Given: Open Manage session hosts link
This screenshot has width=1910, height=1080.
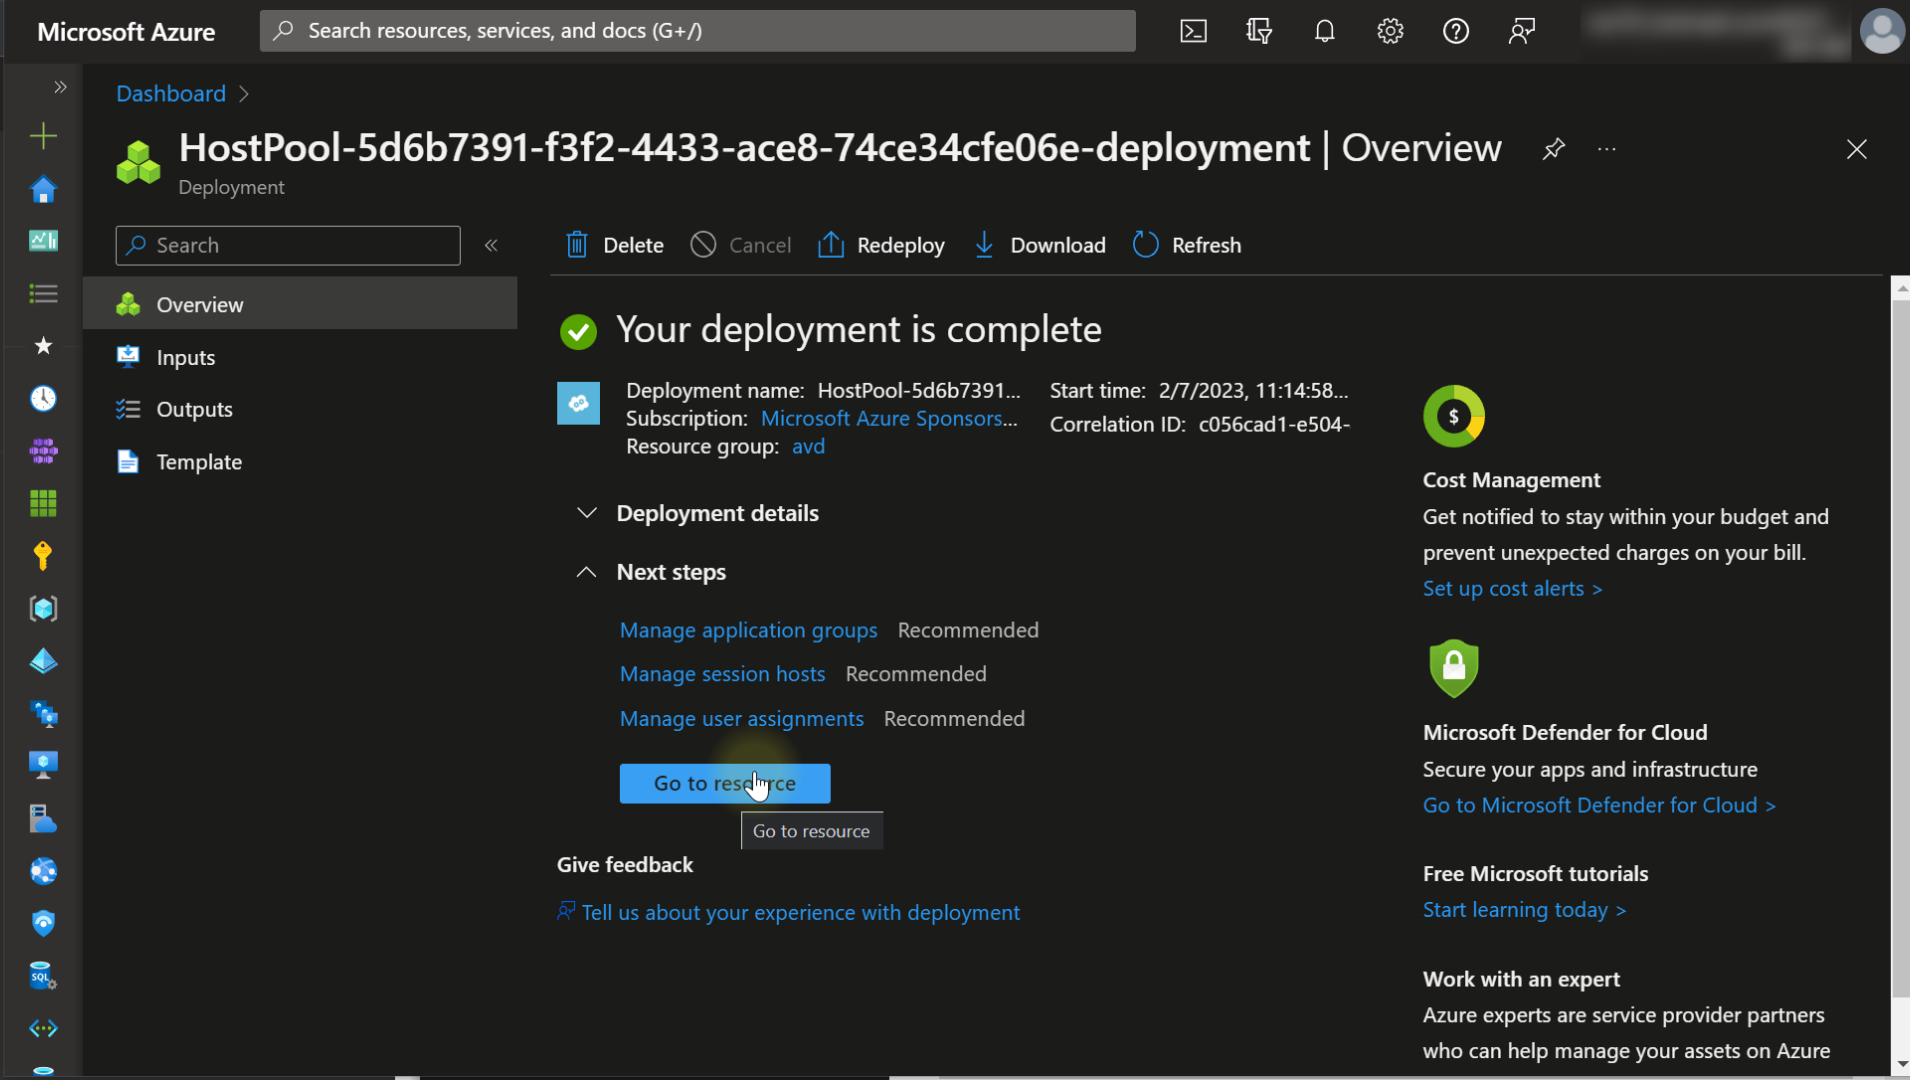Looking at the screenshot, I should 722,674.
